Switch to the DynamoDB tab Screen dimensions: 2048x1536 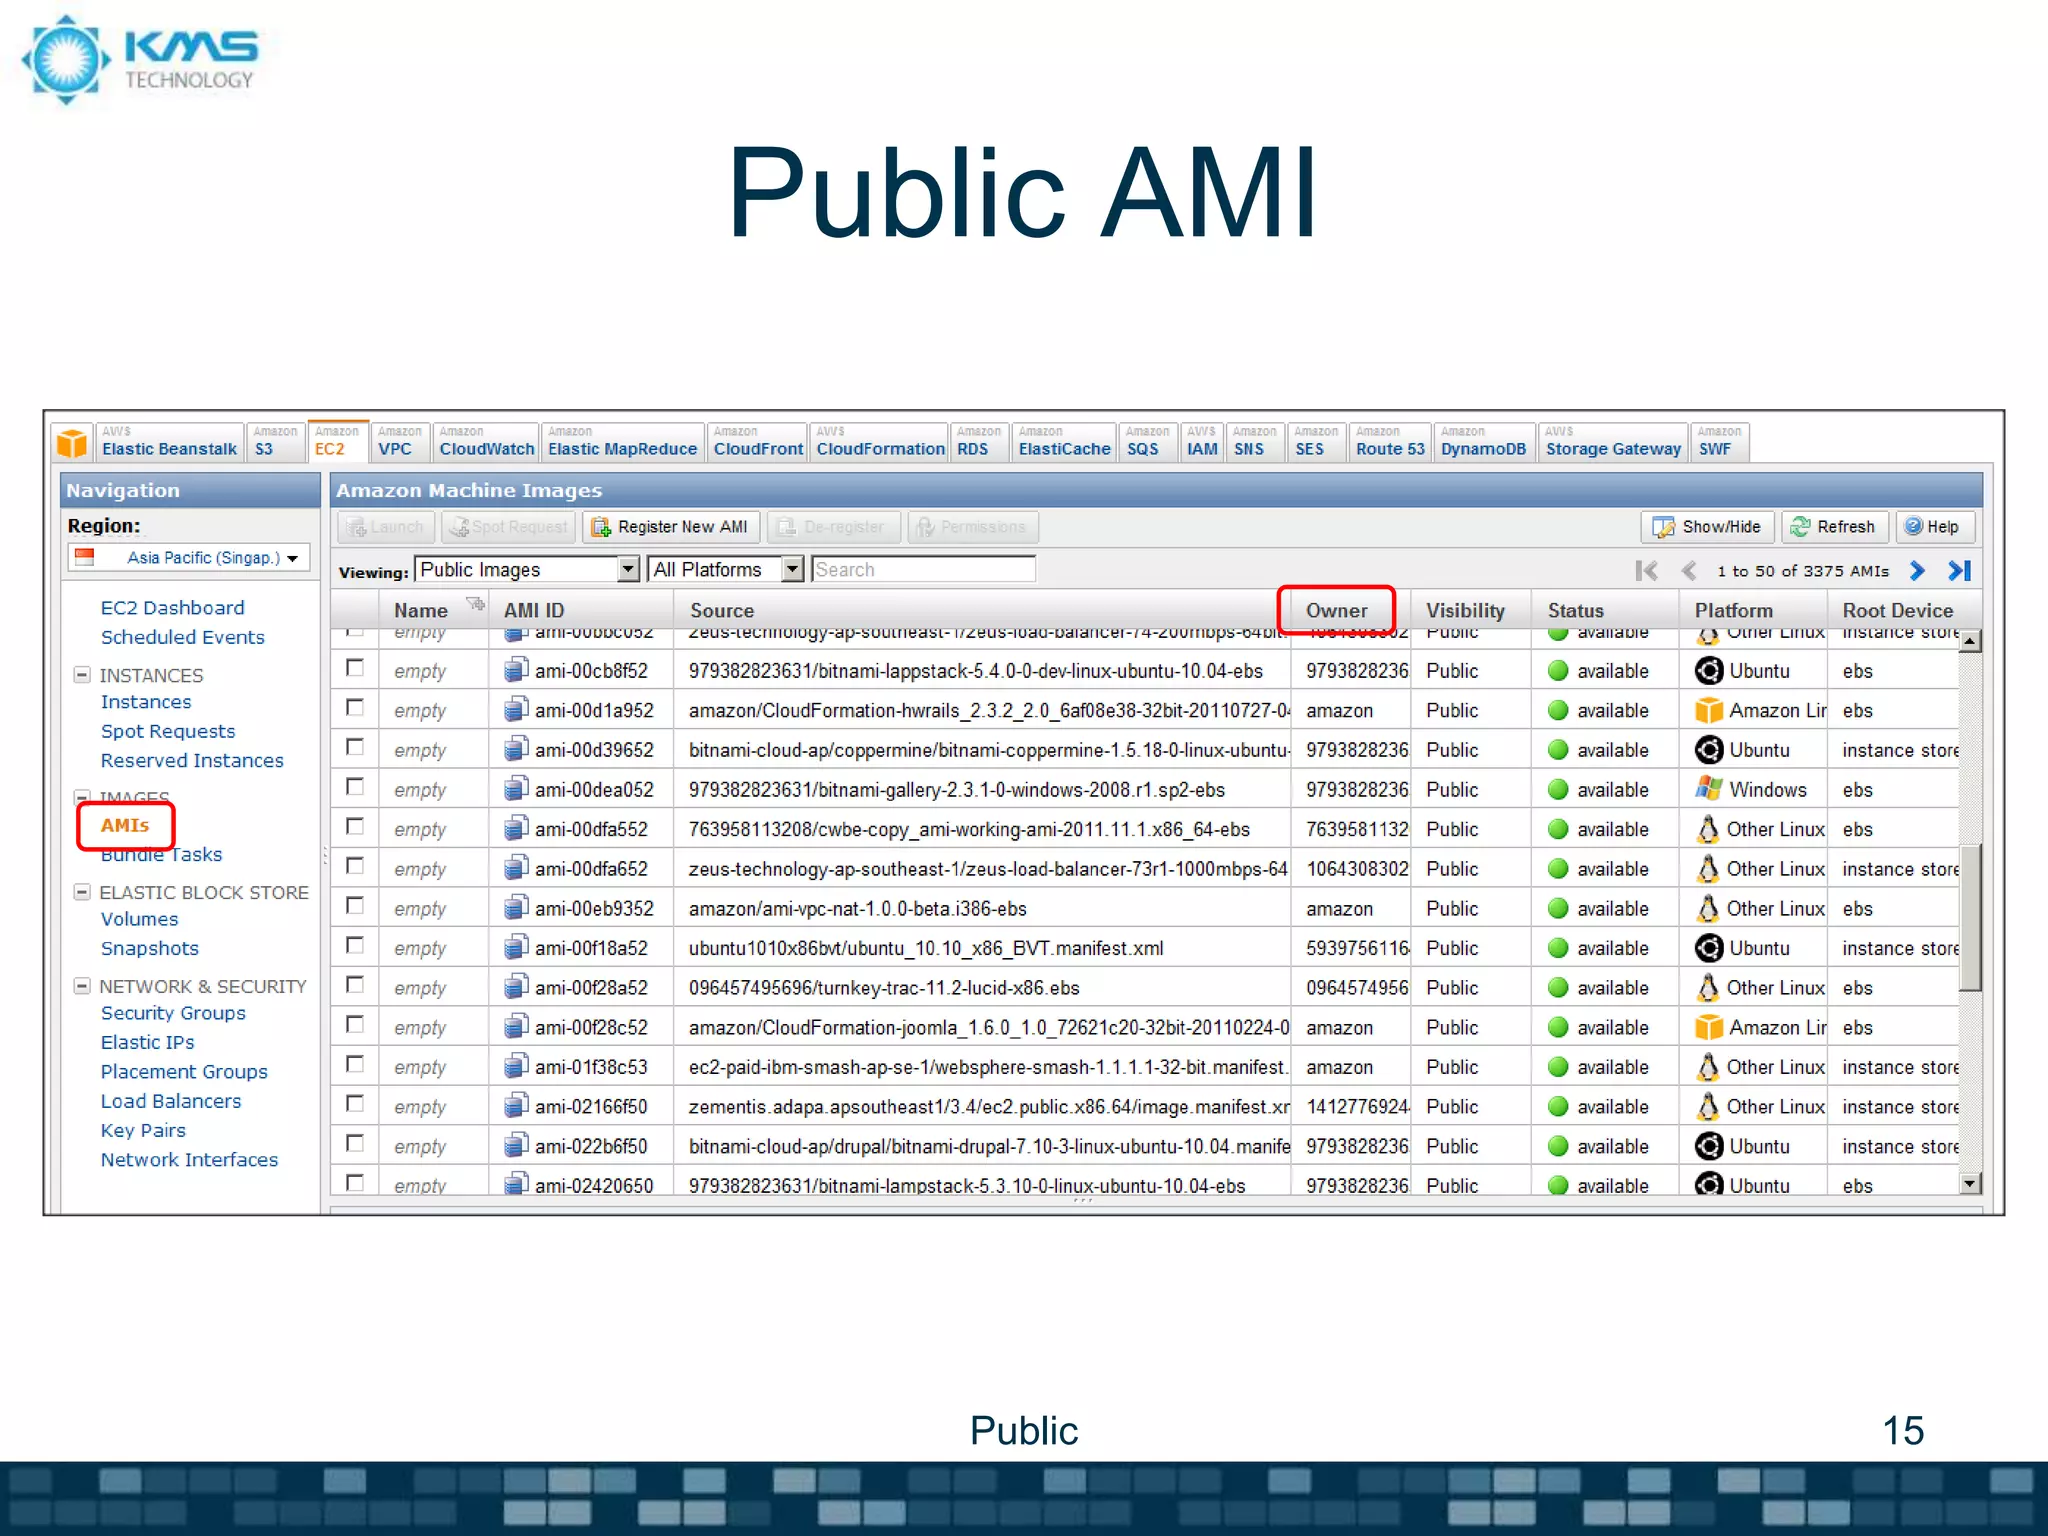pos(1483,442)
